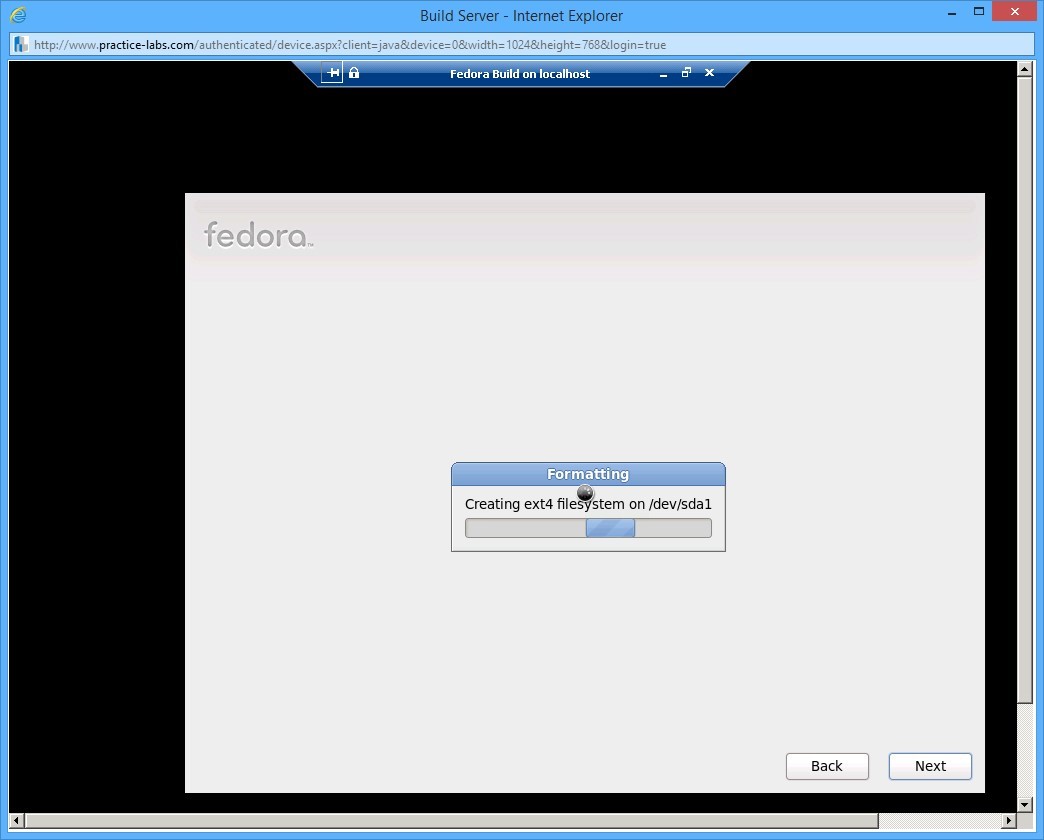Click the down arrow on the vertical scrollbar

(x=1023, y=805)
